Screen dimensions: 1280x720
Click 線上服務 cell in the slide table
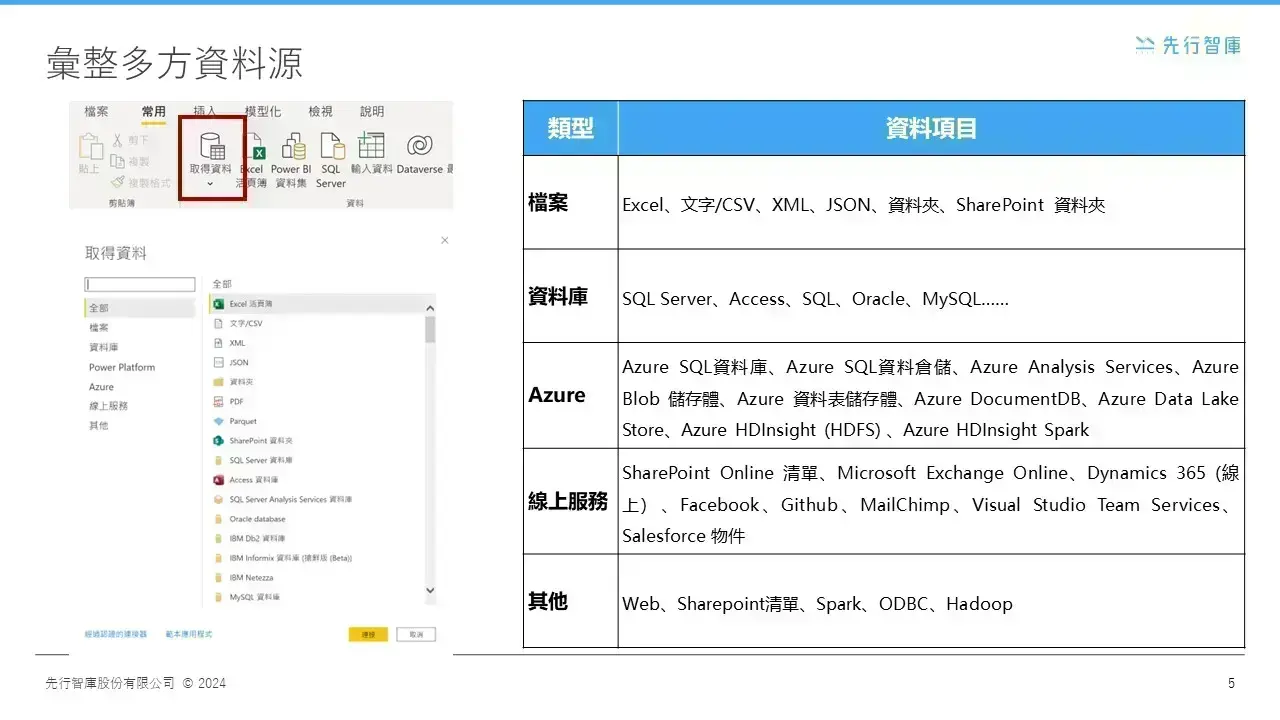(571, 501)
